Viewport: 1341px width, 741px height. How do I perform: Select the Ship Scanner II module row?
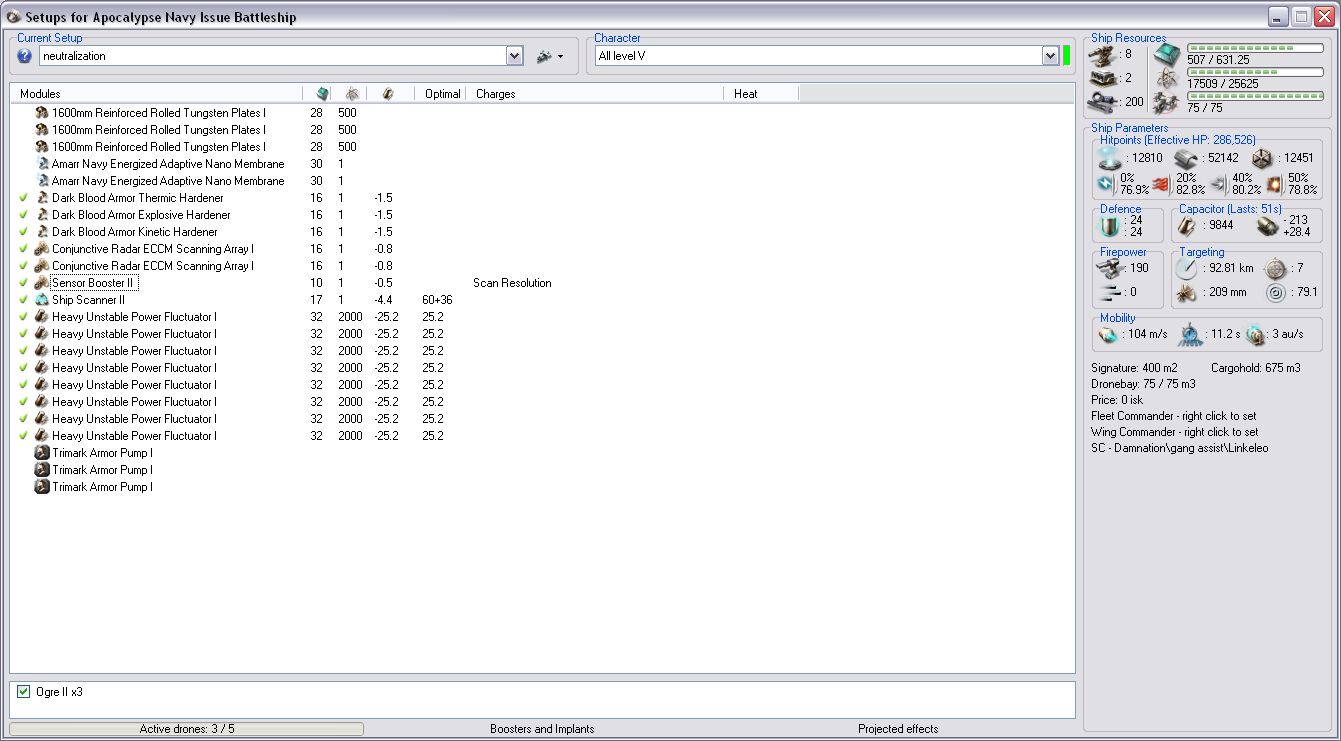[x=542, y=300]
